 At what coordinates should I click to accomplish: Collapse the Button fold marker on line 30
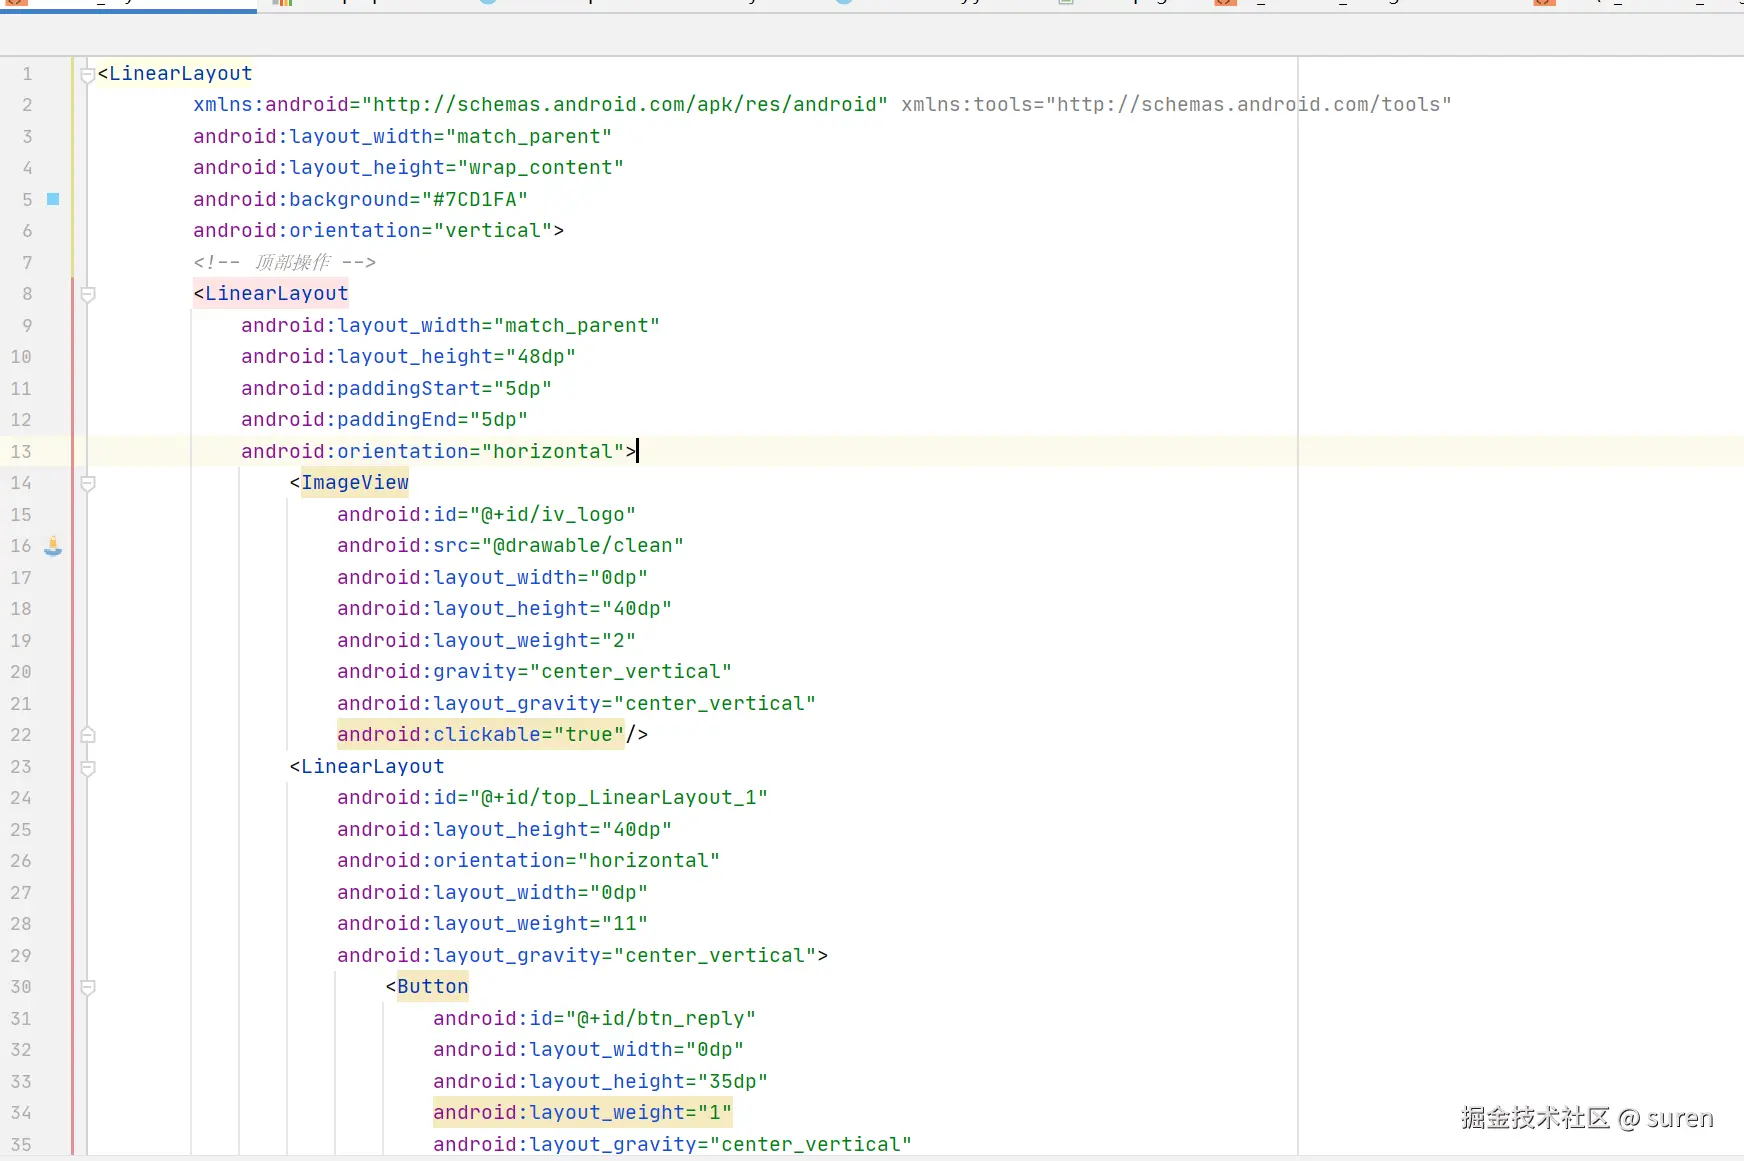pyautogui.click(x=88, y=988)
